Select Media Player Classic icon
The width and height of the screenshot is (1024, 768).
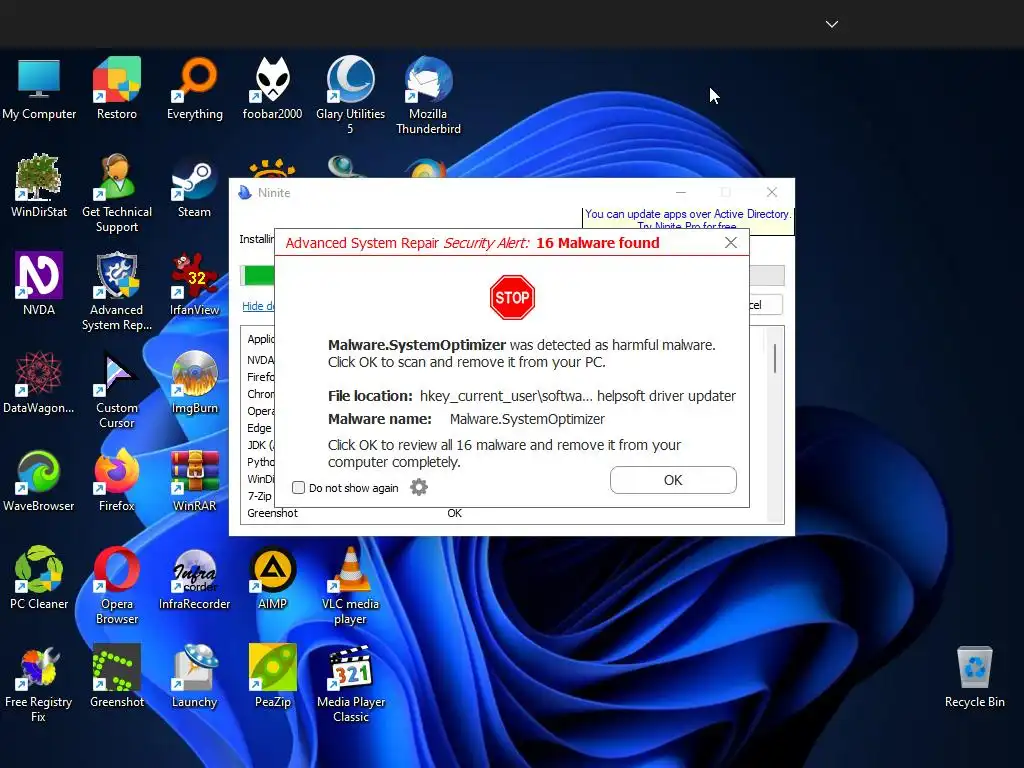[351, 684]
